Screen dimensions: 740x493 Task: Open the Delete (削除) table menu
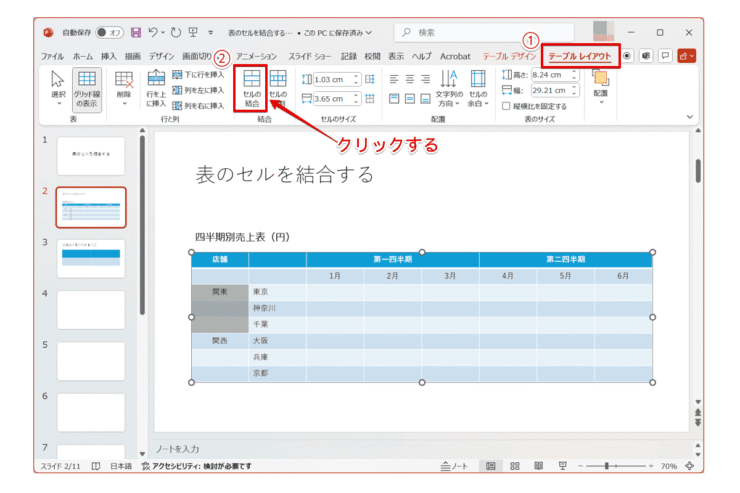(x=124, y=89)
